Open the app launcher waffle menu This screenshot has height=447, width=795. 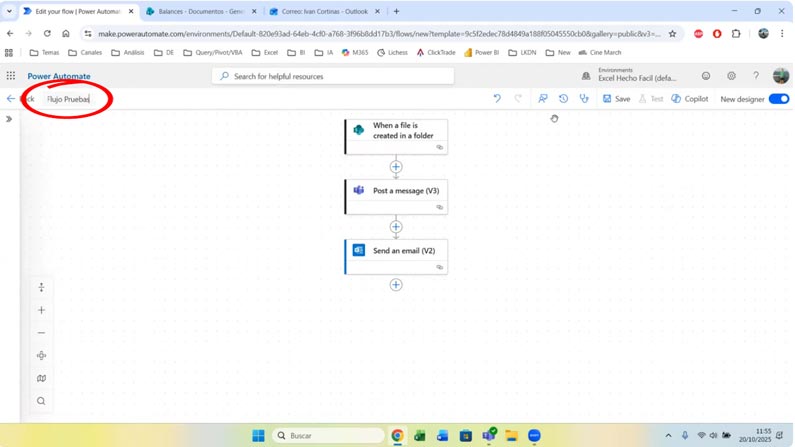click(x=11, y=76)
